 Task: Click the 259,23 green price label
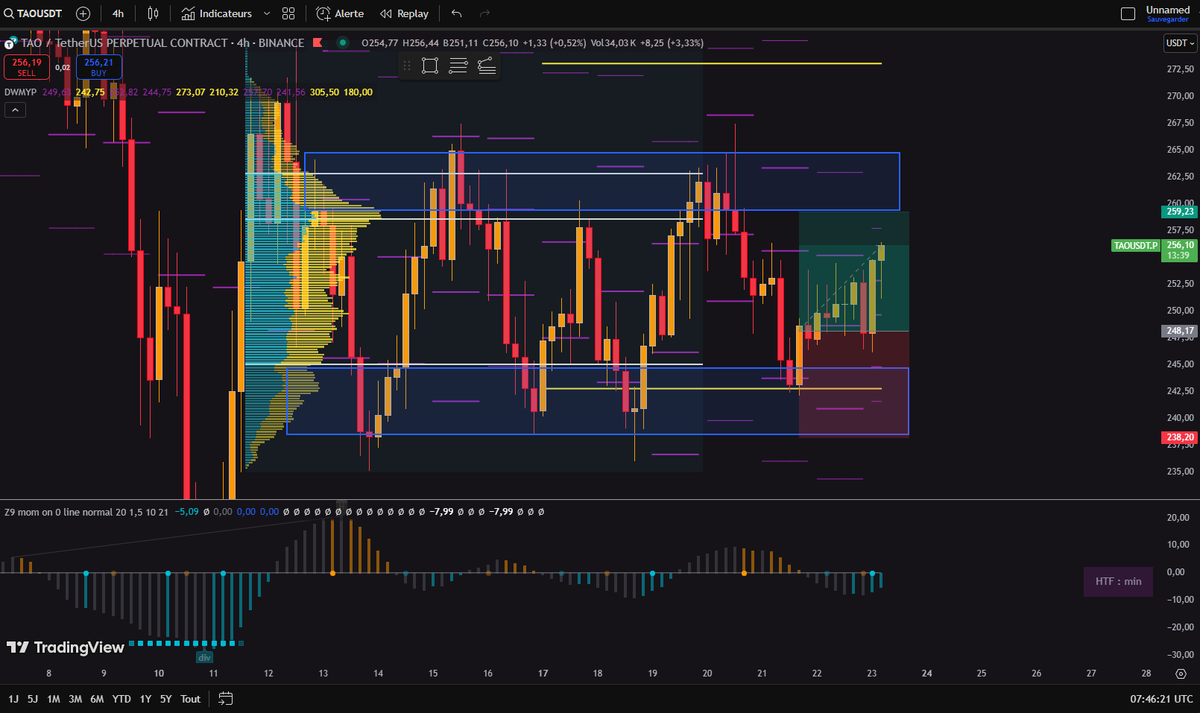[x=1180, y=211]
